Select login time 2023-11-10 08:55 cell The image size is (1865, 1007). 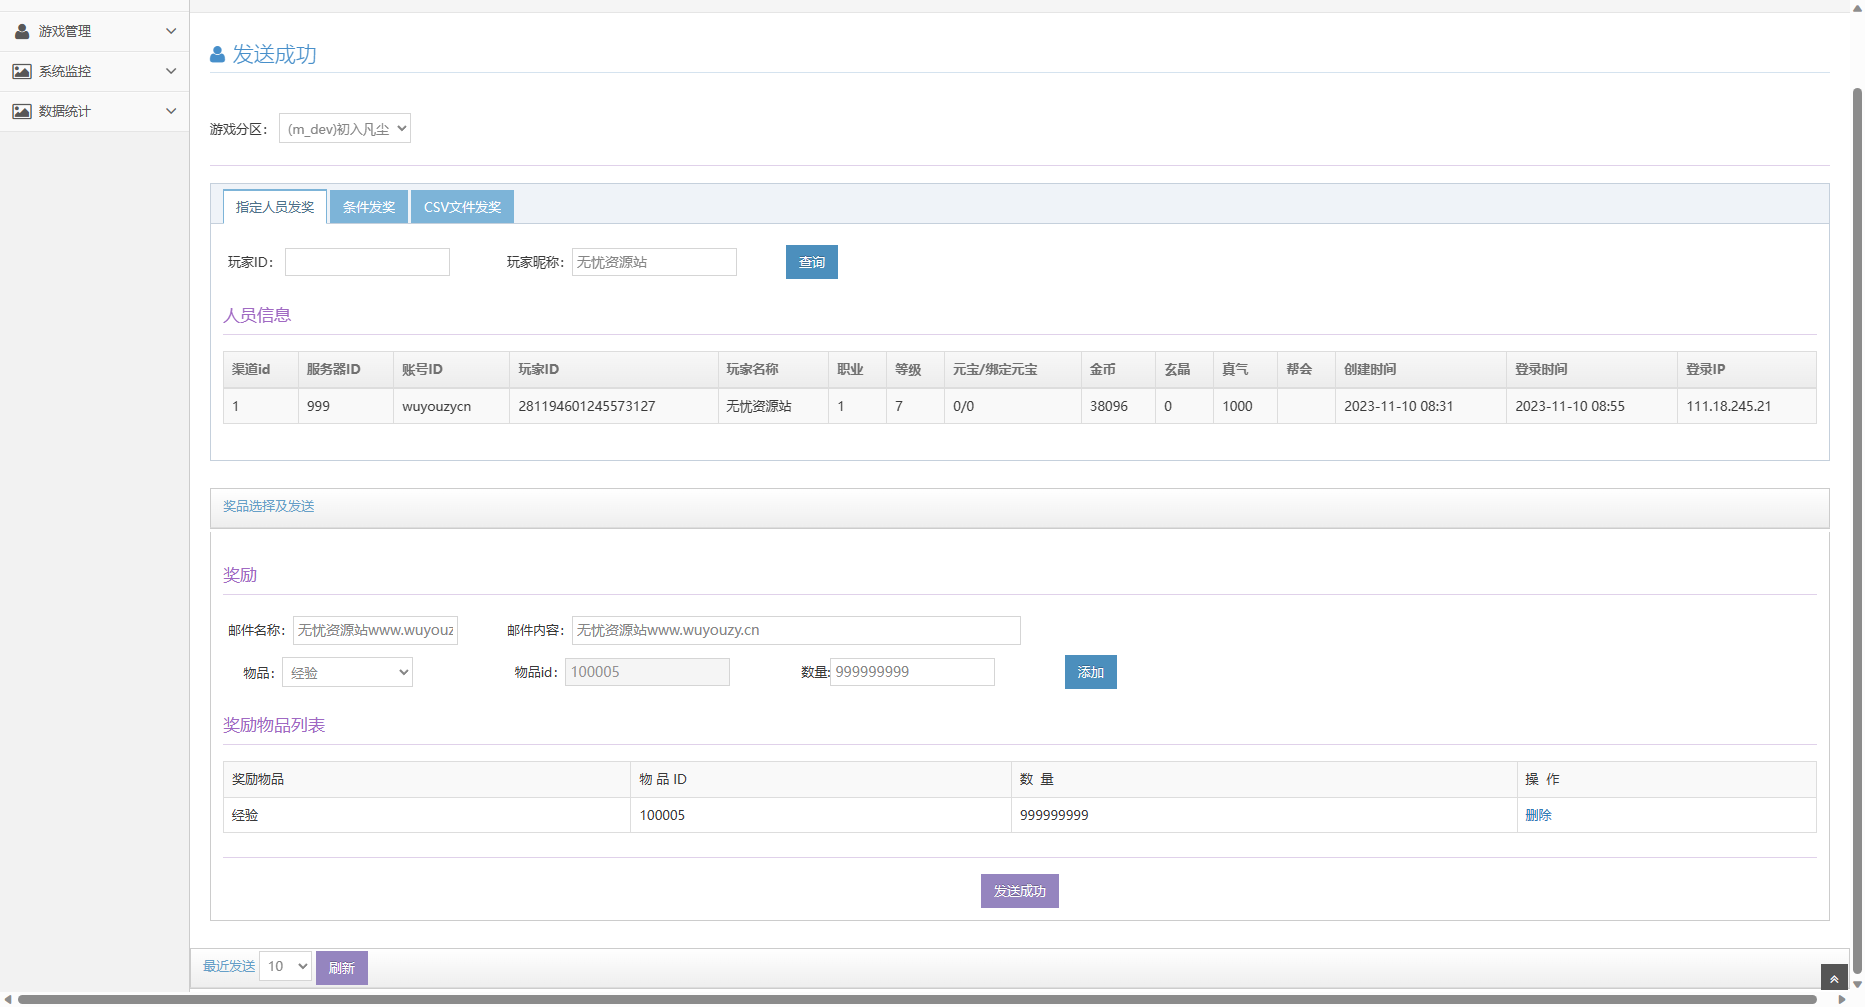tap(1592, 406)
